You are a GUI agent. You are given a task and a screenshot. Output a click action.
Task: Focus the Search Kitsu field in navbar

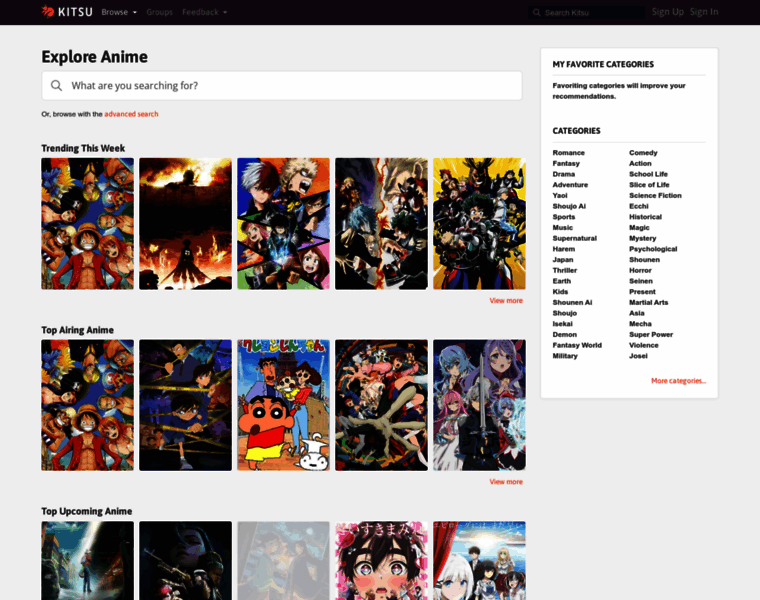[586, 13]
